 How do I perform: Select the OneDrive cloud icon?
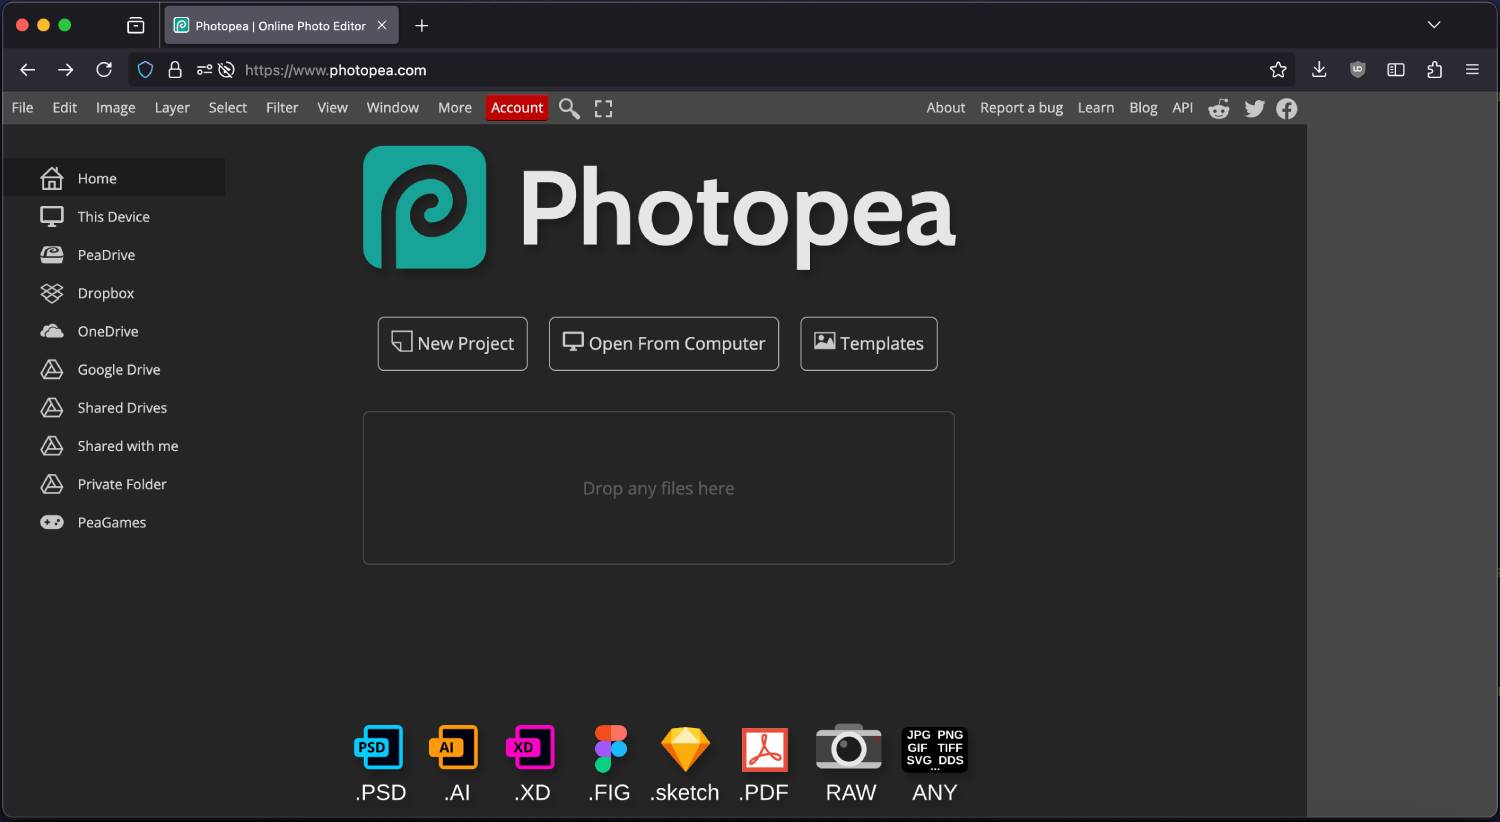pyautogui.click(x=52, y=331)
